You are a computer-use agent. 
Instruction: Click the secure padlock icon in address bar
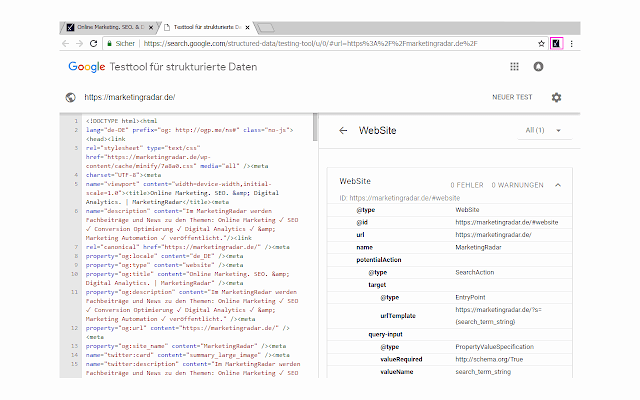(109, 44)
